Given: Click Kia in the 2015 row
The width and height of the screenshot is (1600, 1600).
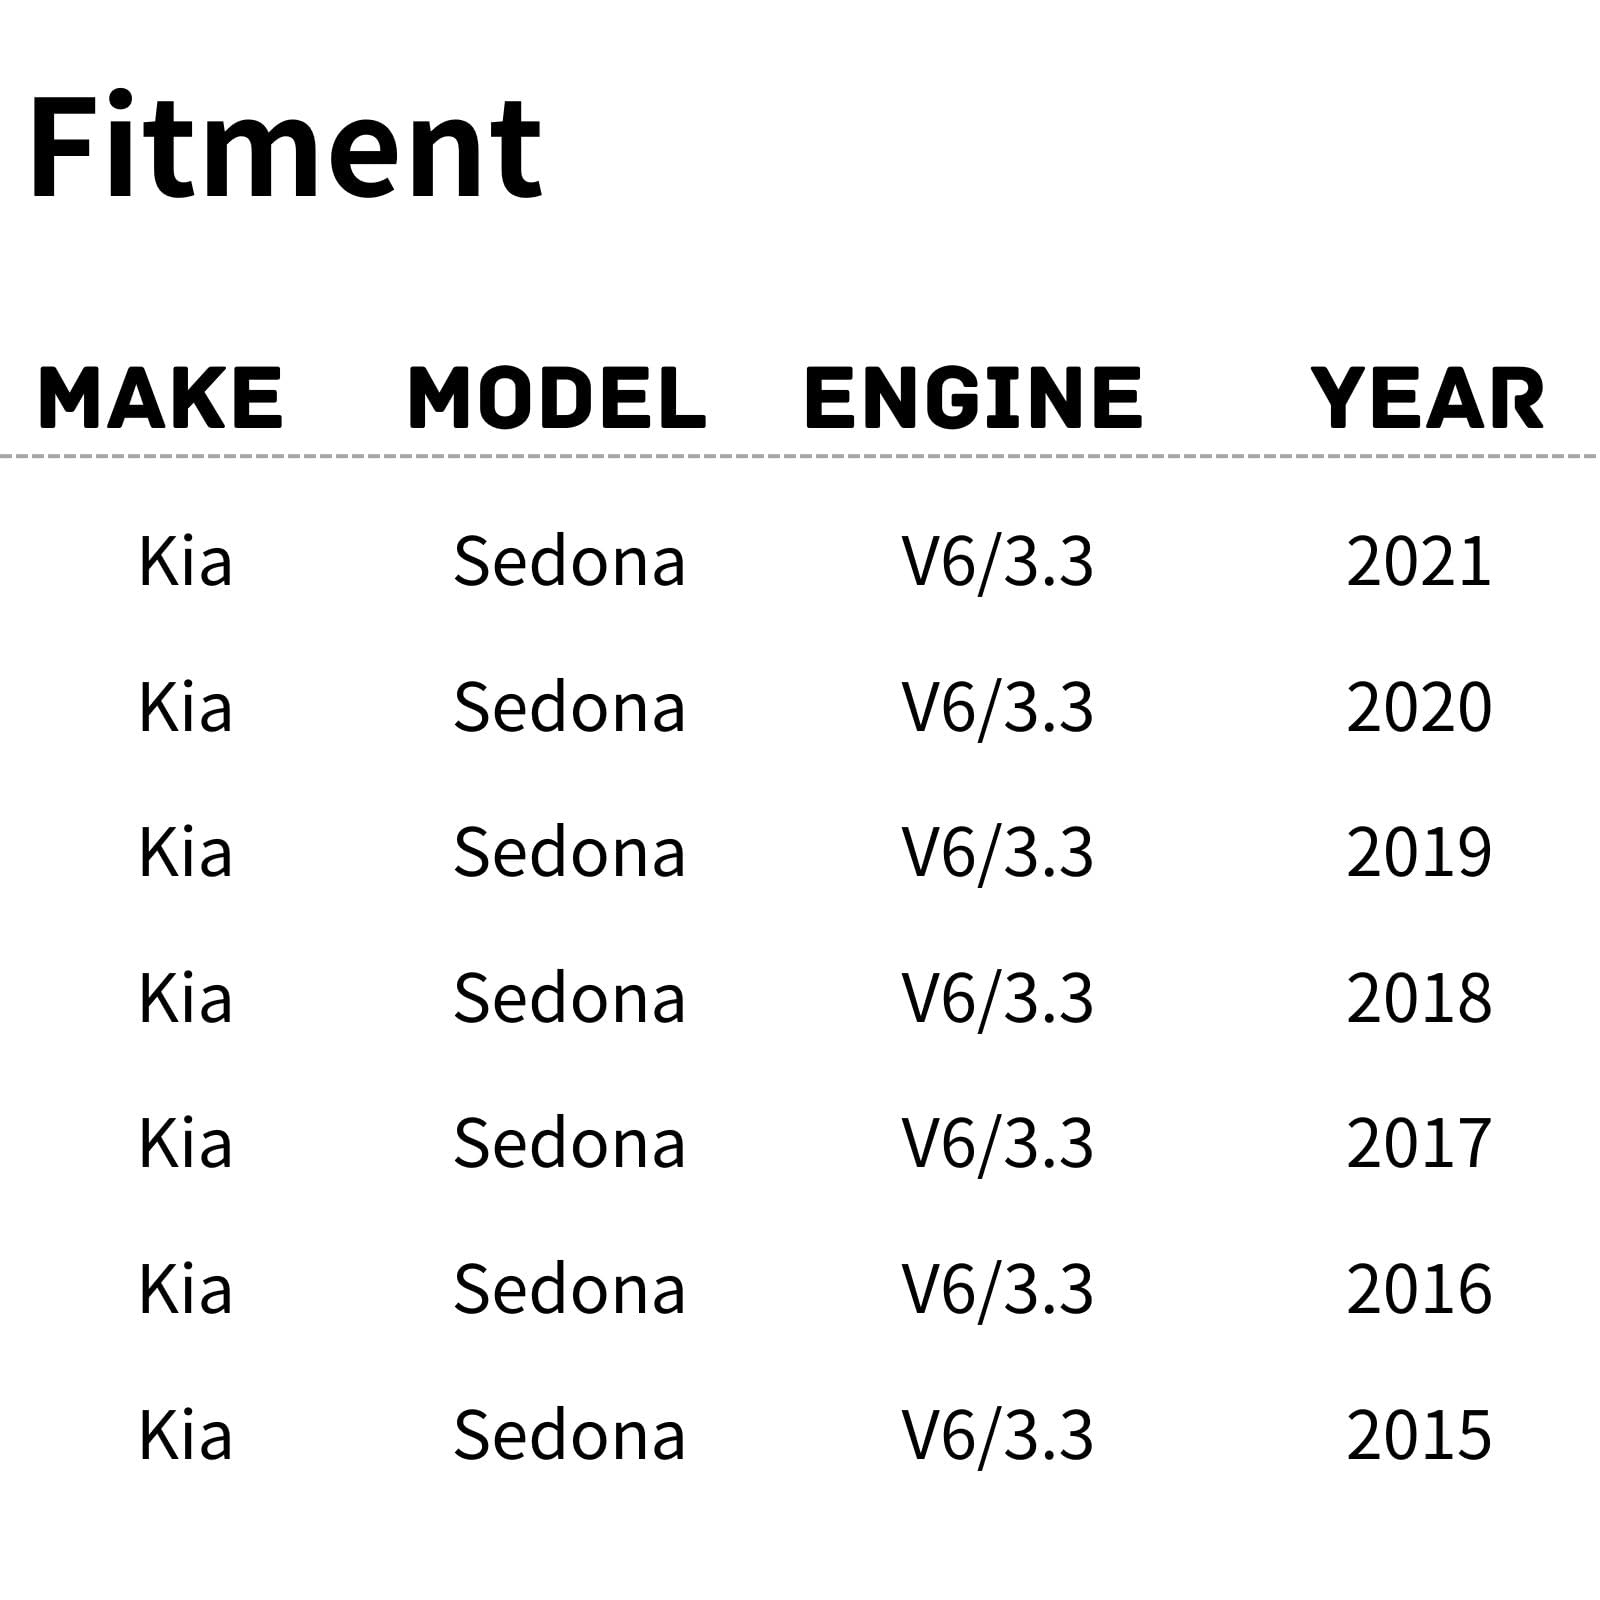Looking at the screenshot, I should 186,1435.
